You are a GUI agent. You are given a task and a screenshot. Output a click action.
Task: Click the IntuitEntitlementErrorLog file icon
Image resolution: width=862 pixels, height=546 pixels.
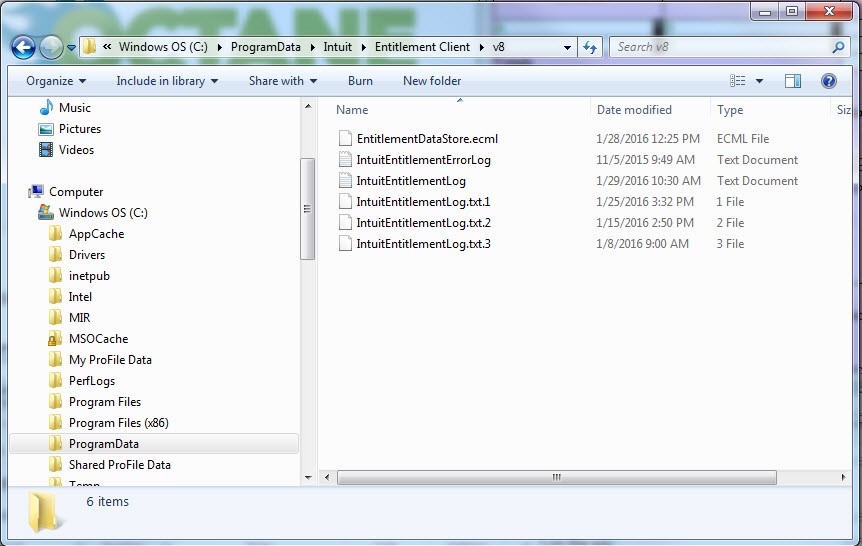(345, 159)
